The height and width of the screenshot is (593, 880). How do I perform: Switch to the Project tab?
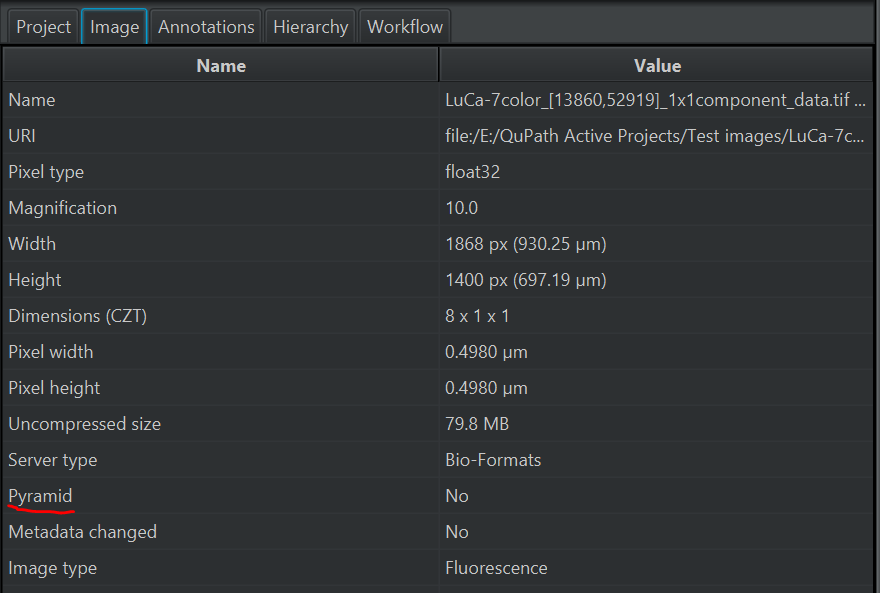click(42, 26)
